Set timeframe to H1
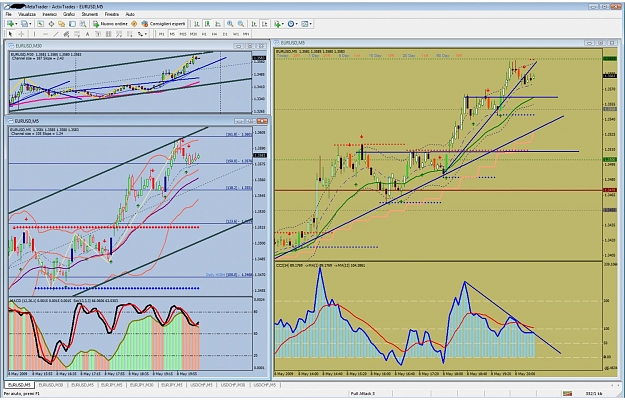 click(x=204, y=34)
